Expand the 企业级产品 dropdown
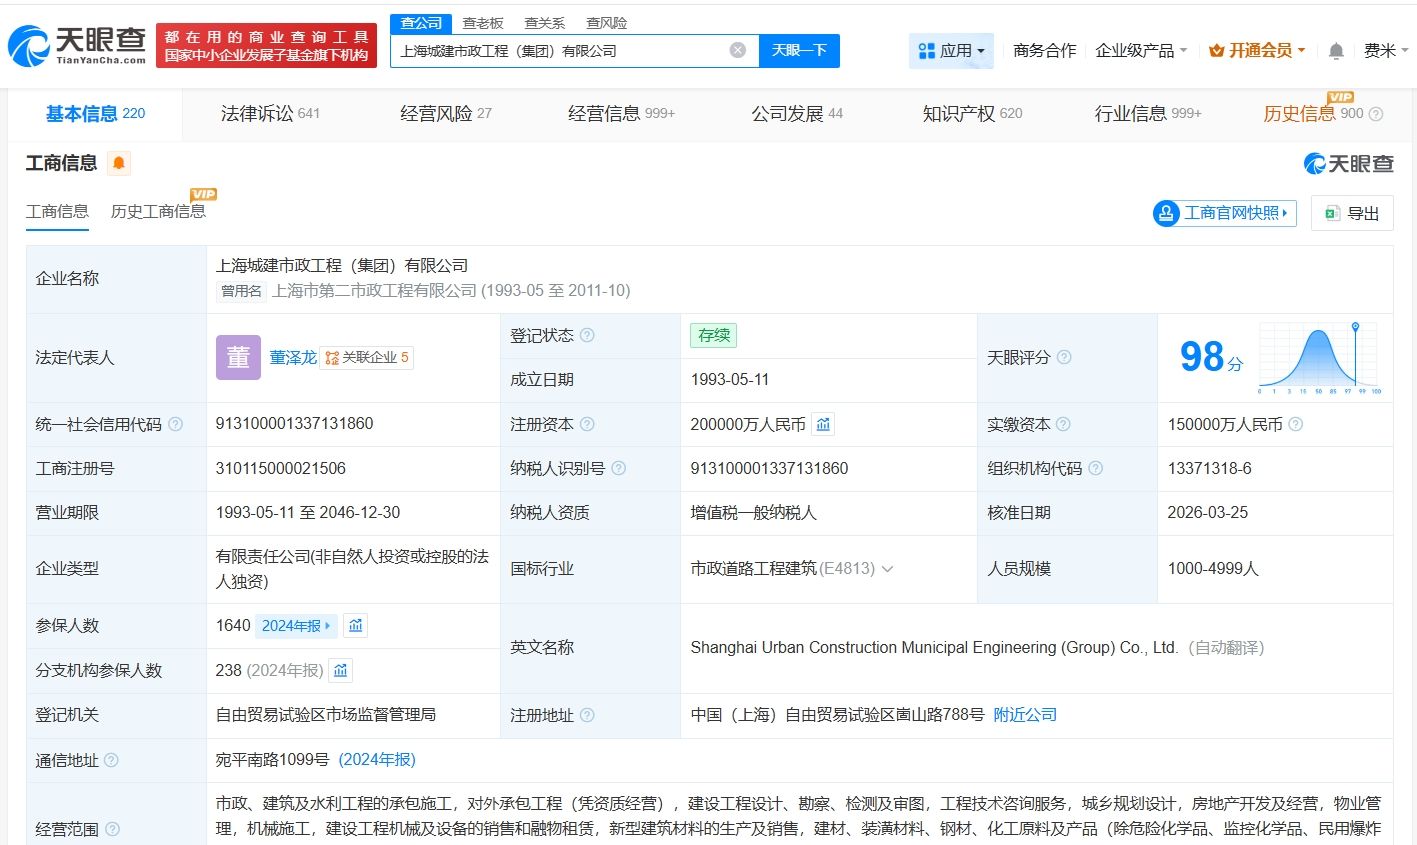This screenshot has height=845, width=1417. (1141, 51)
